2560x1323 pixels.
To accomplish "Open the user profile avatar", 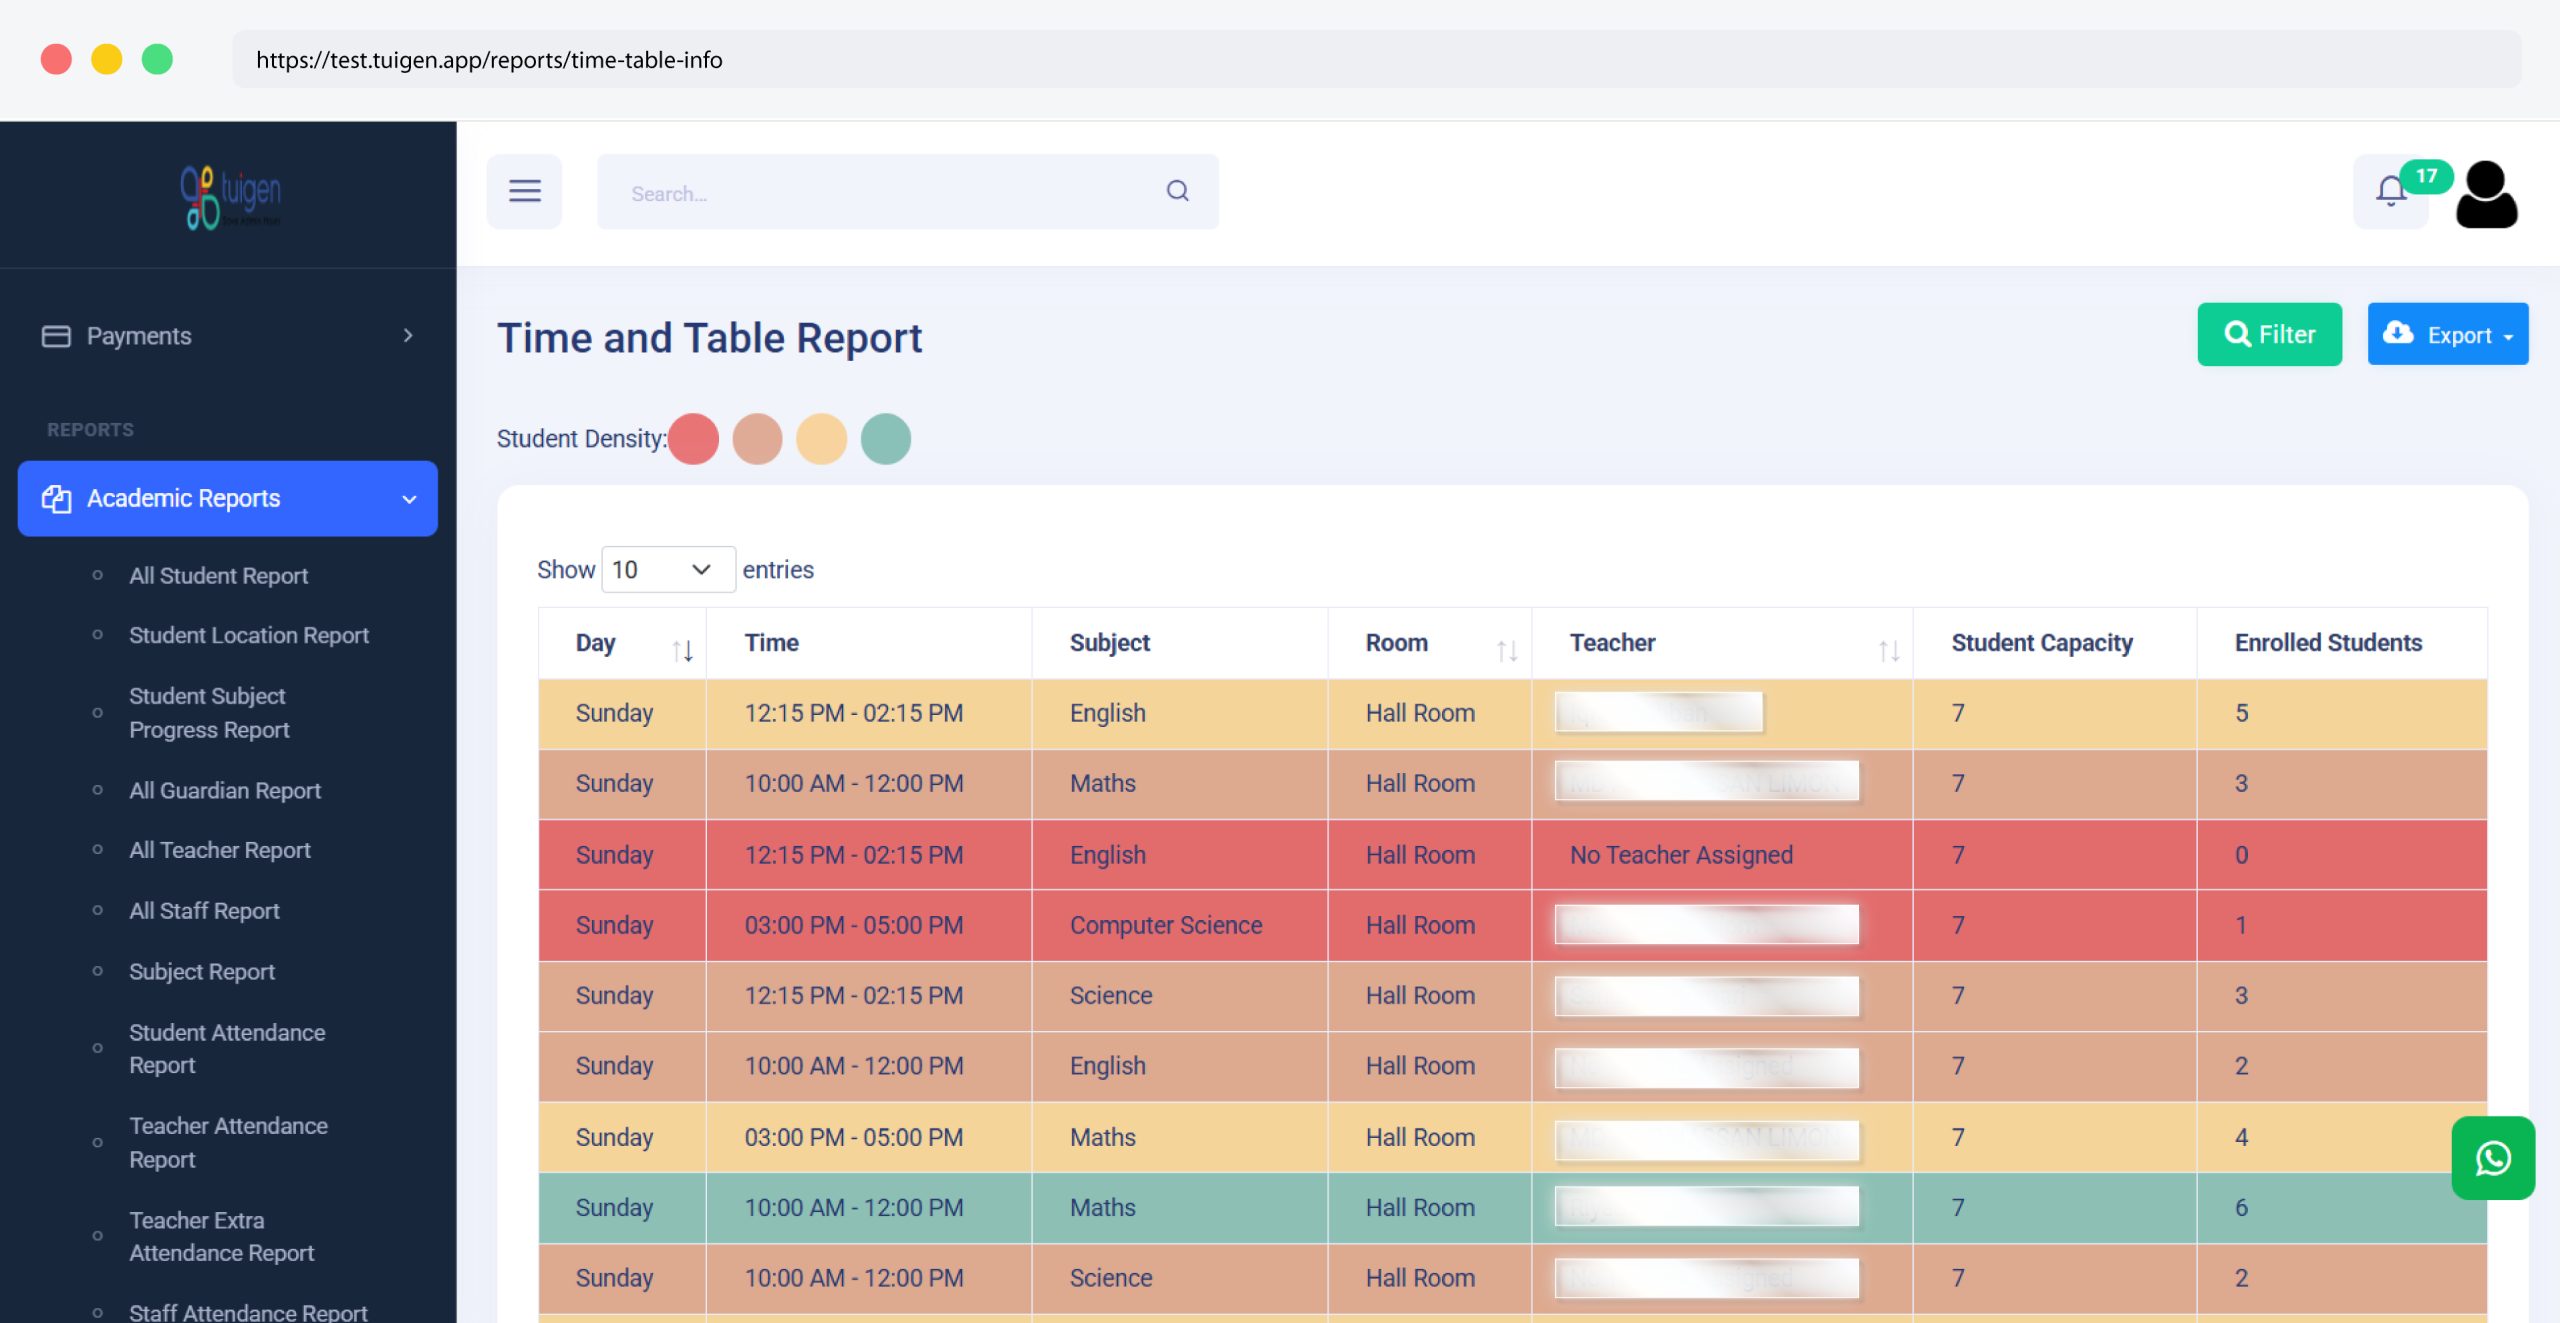I will coord(2487,193).
